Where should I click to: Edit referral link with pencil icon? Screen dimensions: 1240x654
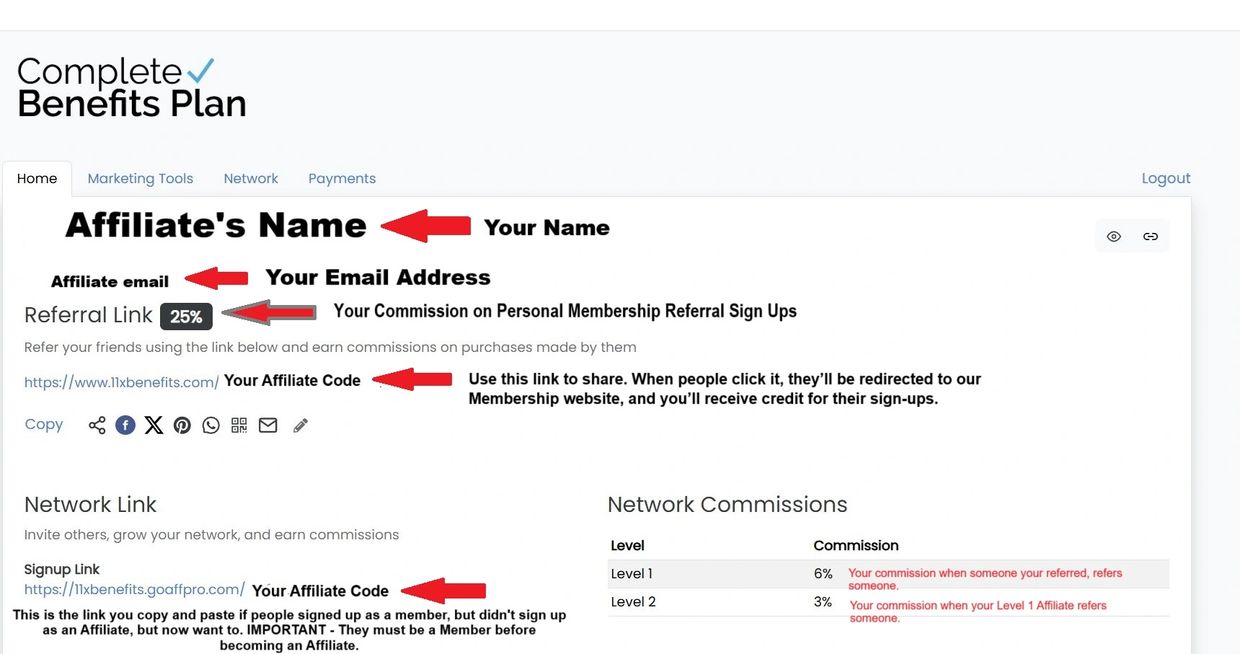300,425
